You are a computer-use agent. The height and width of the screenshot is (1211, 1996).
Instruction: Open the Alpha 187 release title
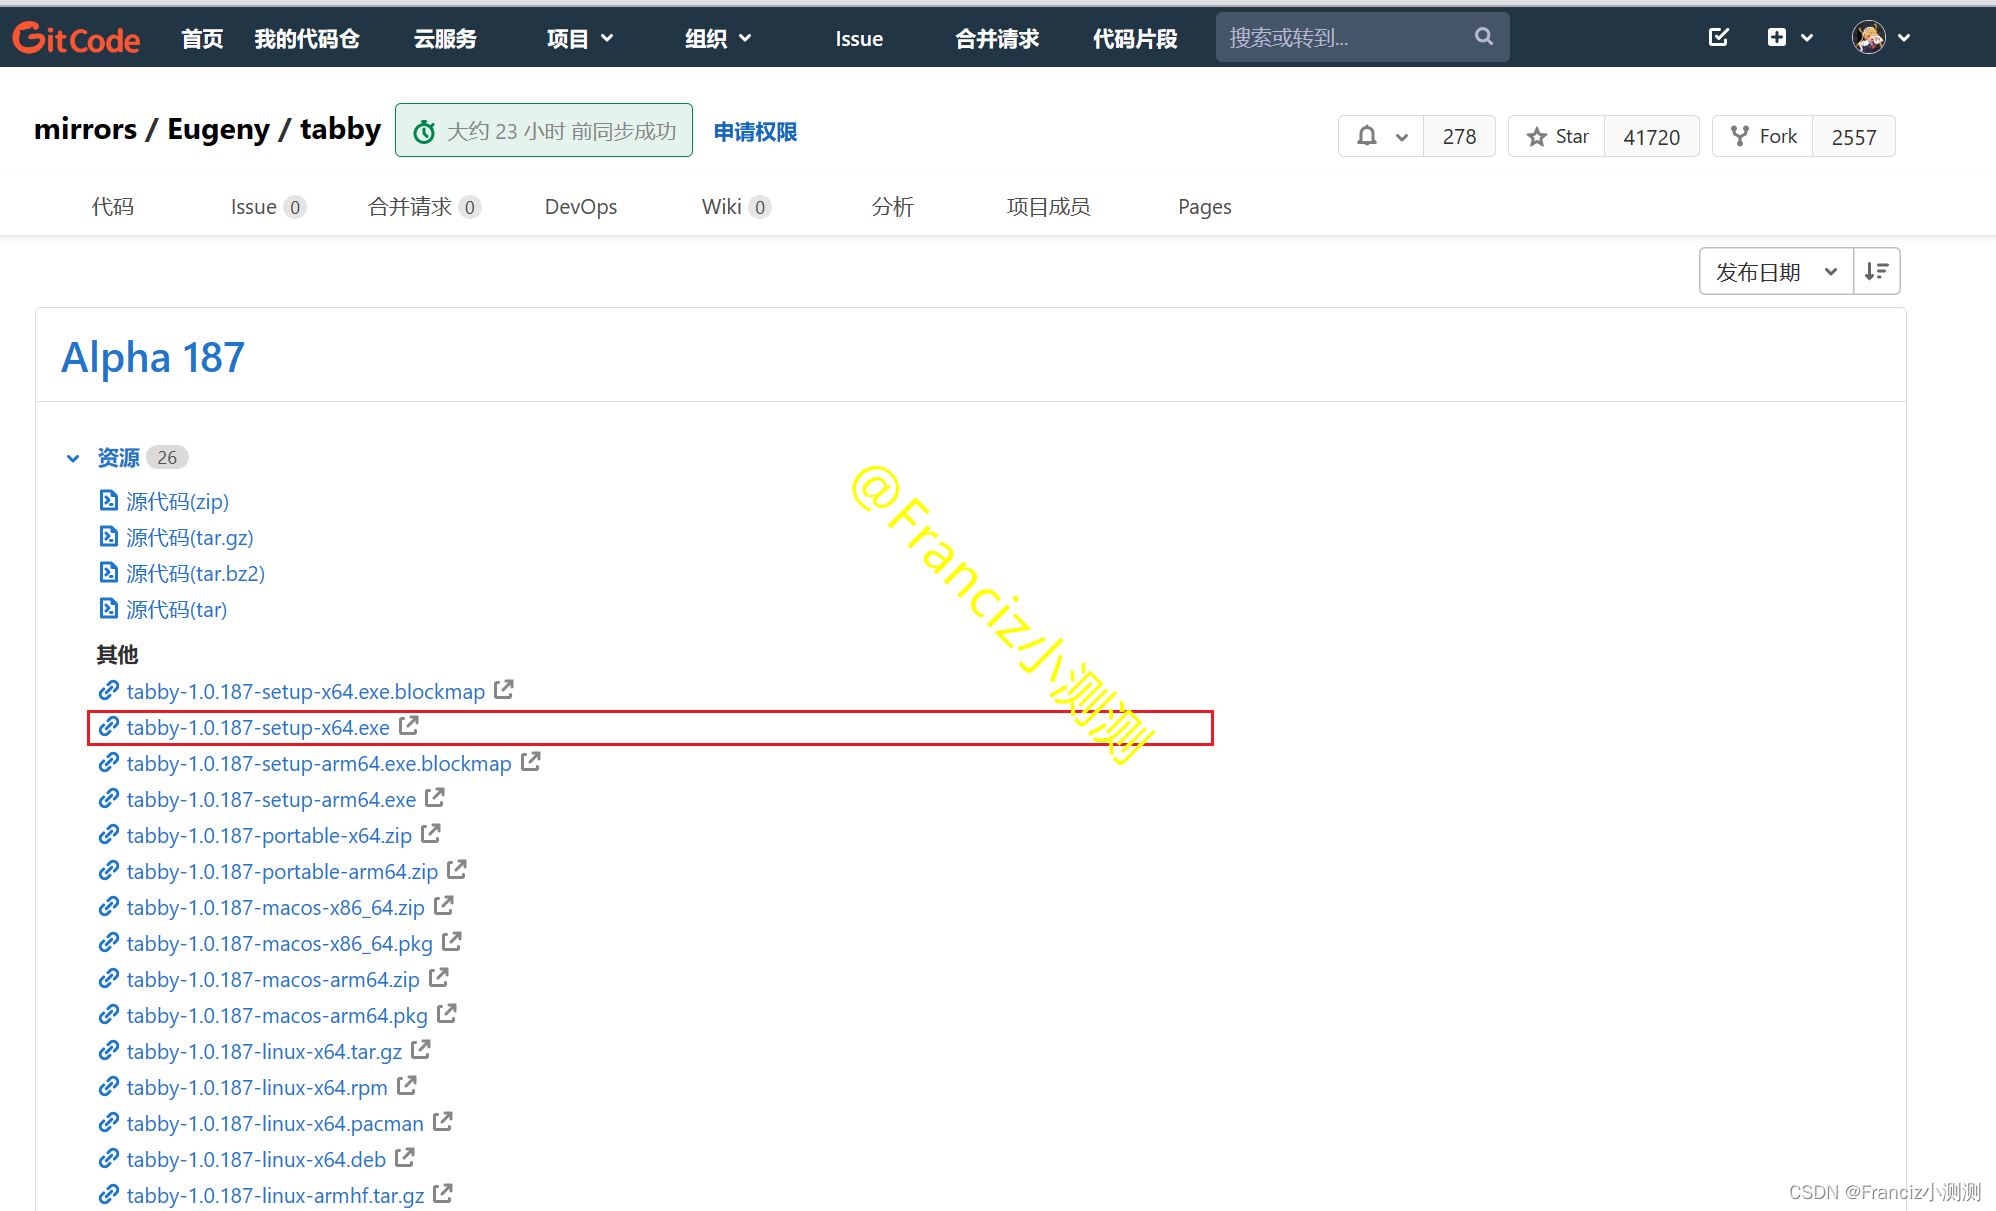[x=153, y=357]
